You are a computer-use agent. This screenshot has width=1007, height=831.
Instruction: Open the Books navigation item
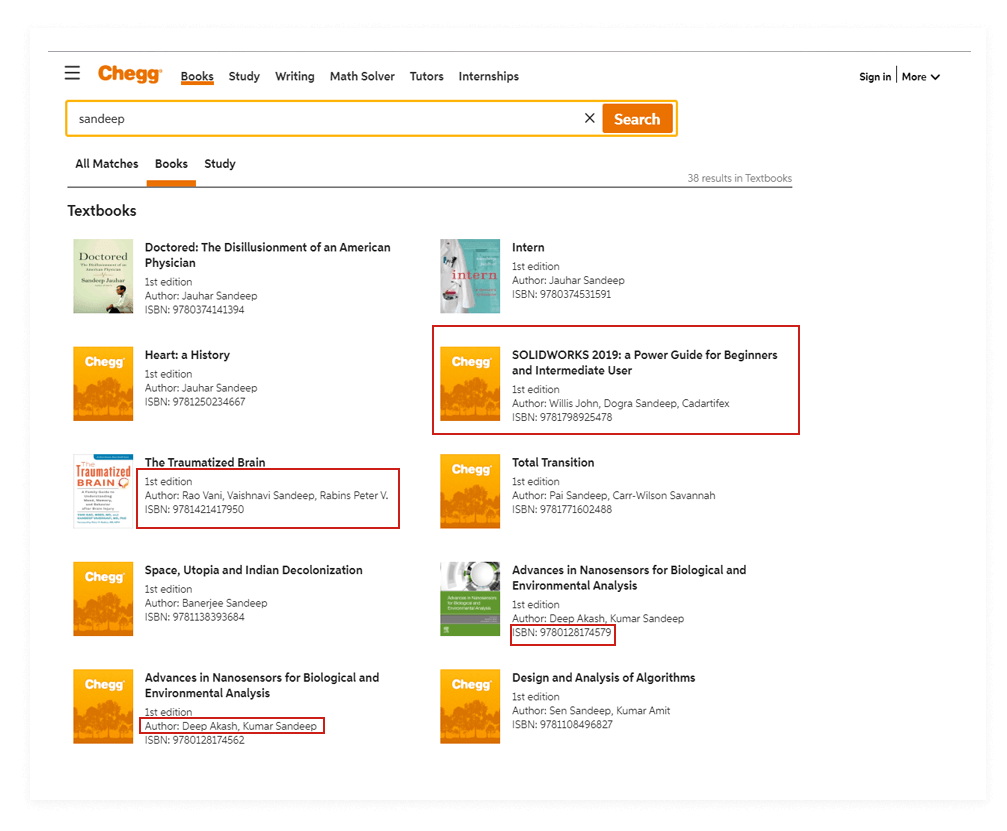pos(197,76)
